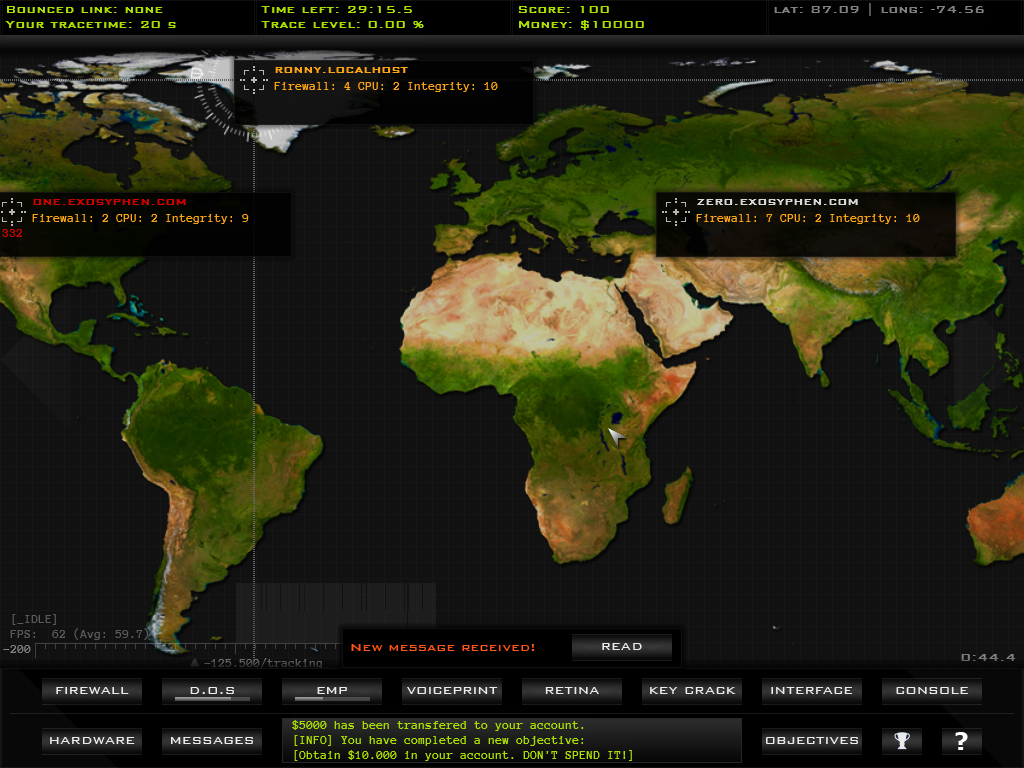Screen dimensions: 1024x768
Task: Click the triangle tracking marker on ruler
Action: click(x=195, y=662)
